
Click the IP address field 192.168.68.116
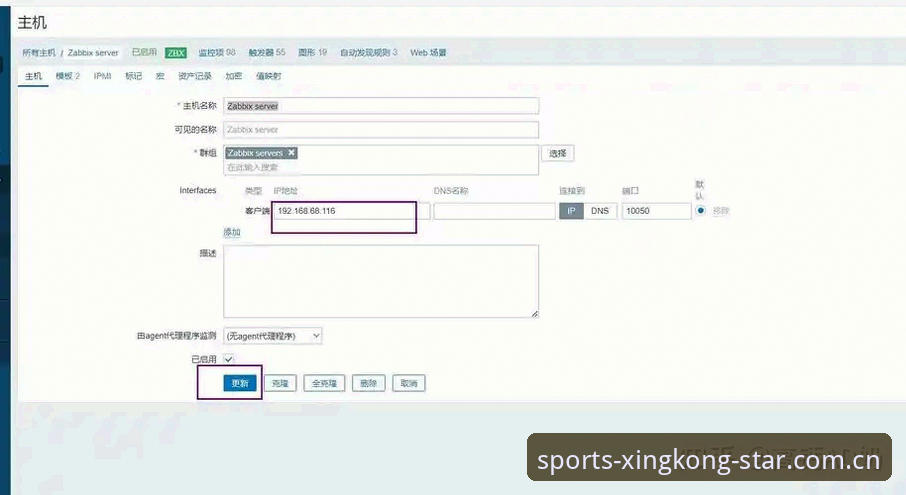coord(351,211)
